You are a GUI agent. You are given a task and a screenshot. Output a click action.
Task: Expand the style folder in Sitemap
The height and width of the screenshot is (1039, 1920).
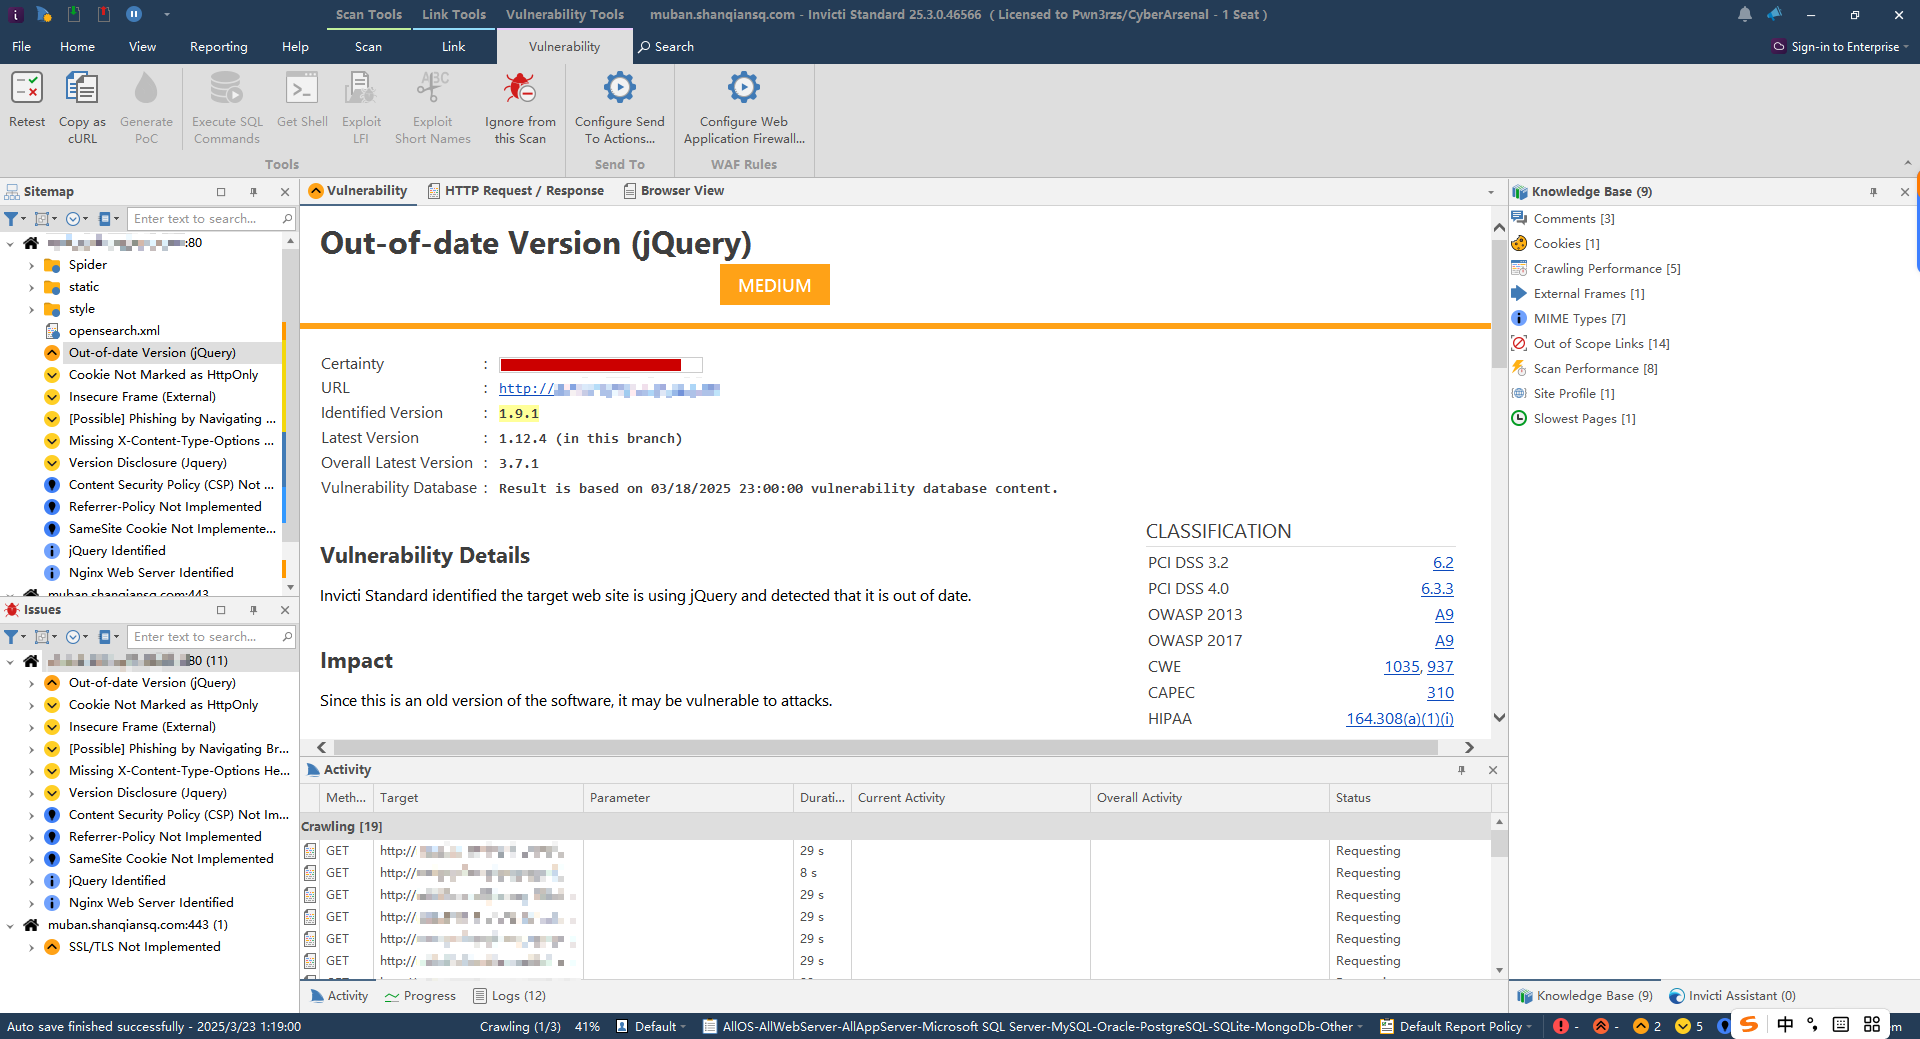pyautogui.click(x=31, y=310)
